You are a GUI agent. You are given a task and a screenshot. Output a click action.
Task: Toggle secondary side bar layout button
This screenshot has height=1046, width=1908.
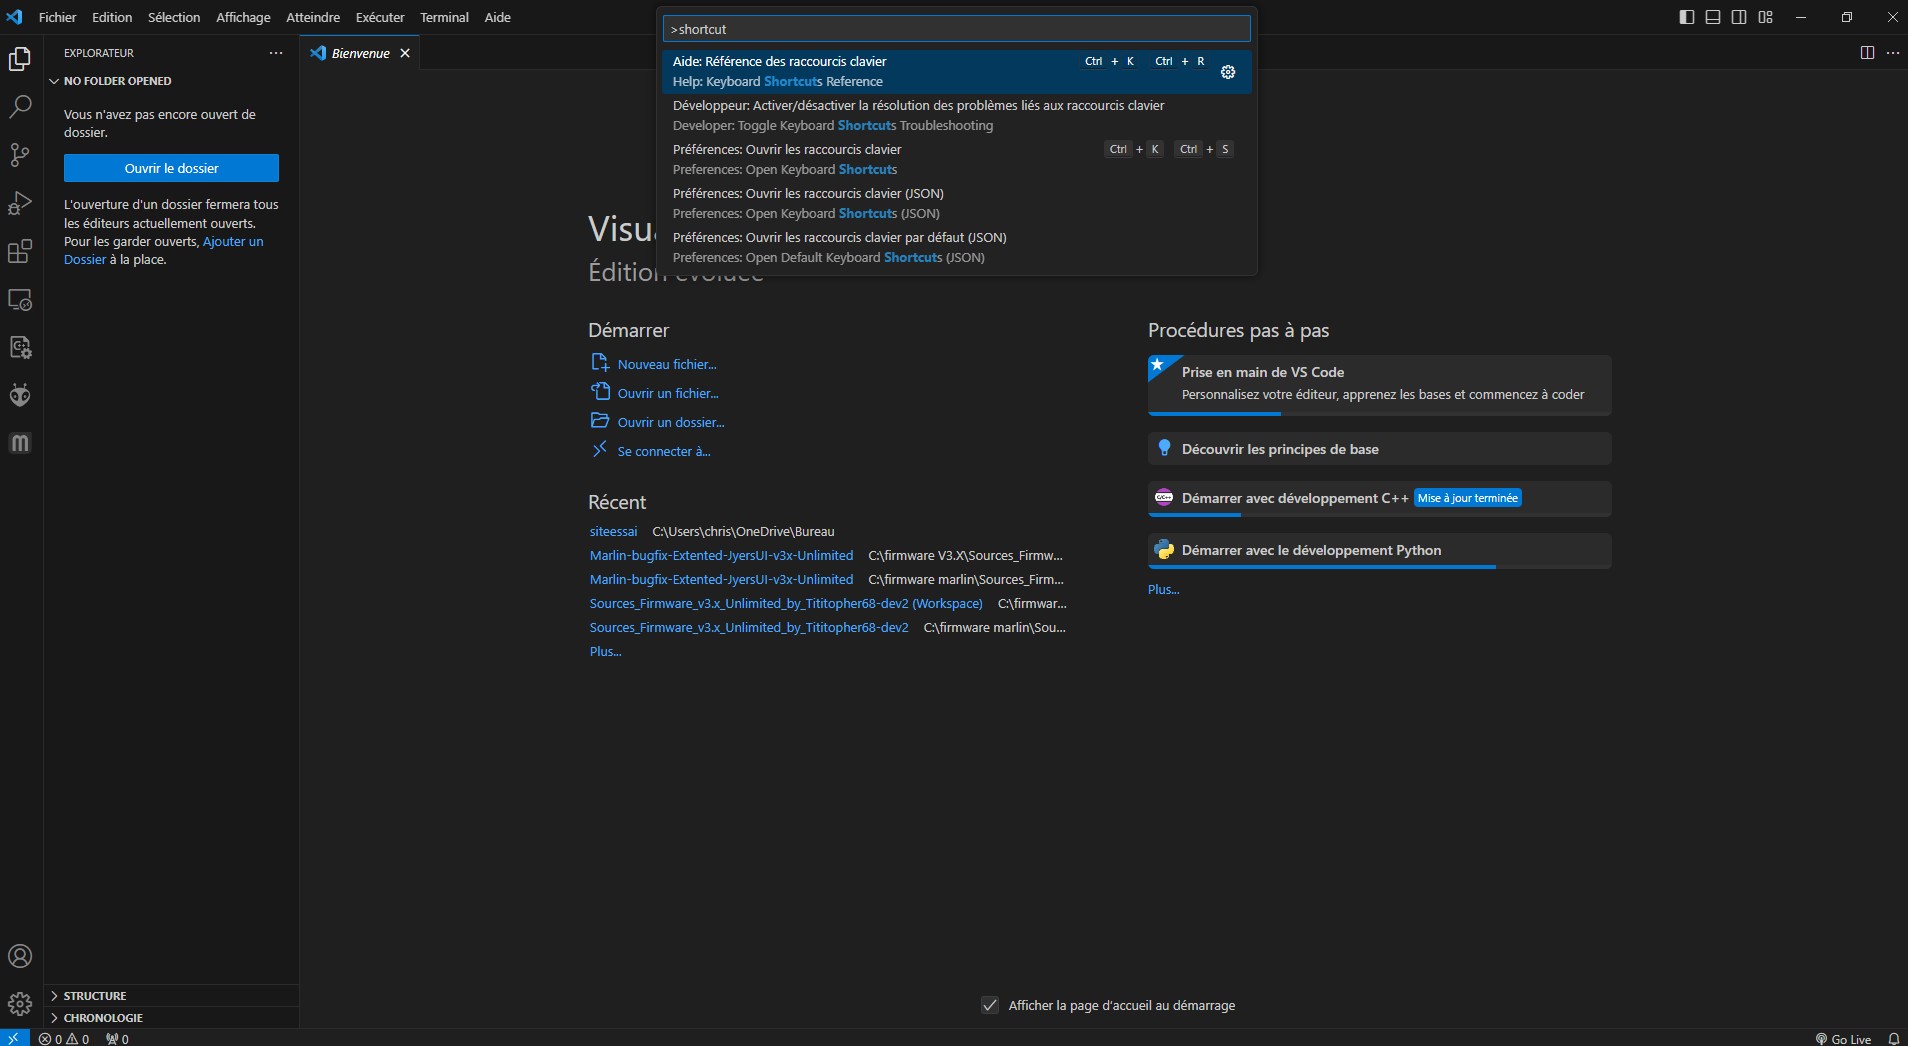pyautogui.click(x=1739, y=17)
